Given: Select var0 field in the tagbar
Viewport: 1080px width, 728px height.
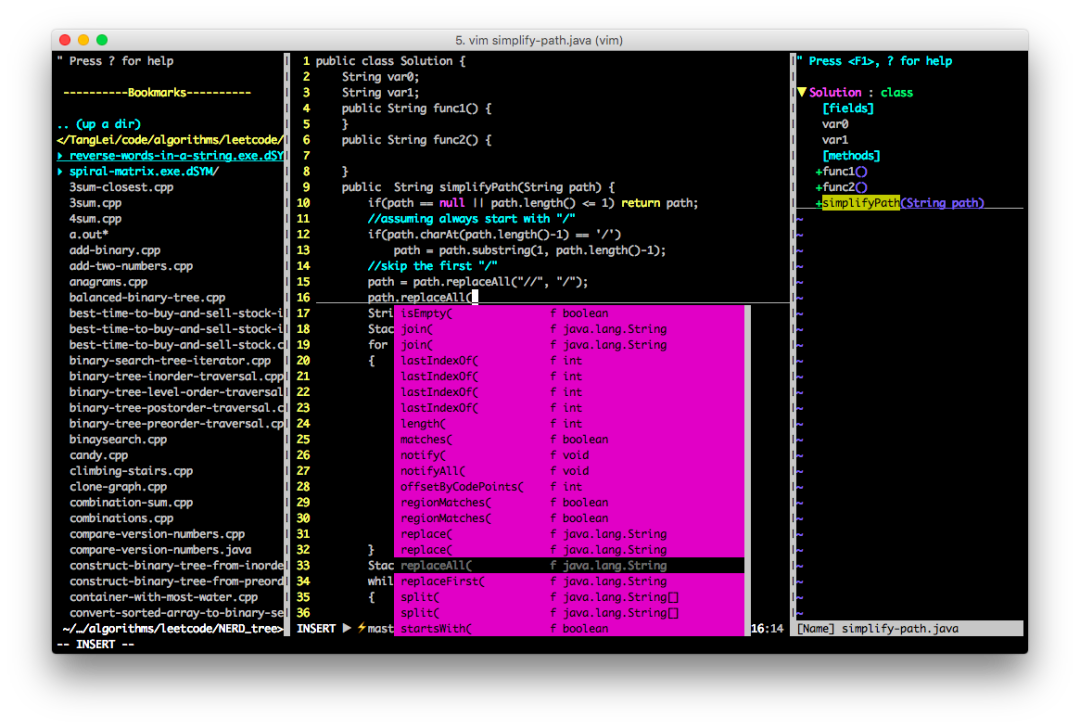Looking at the screenshot, I should coord(835,125).
